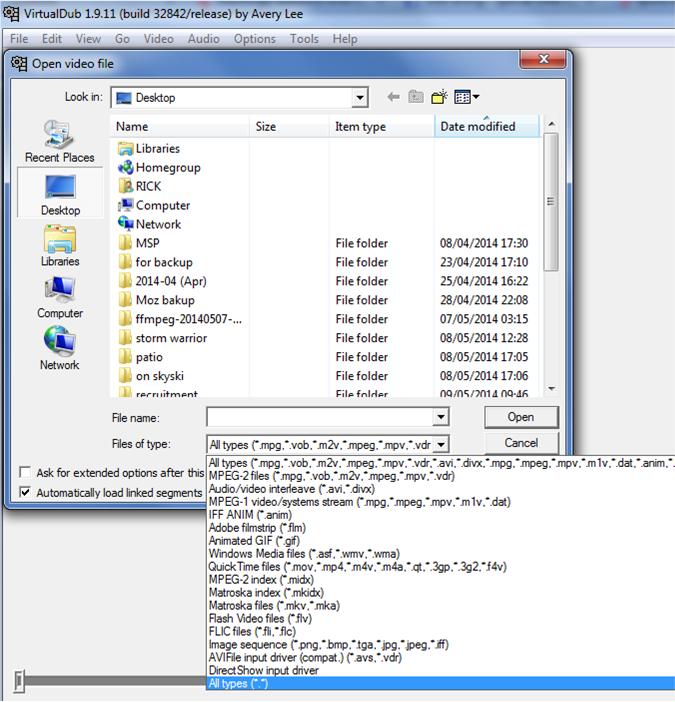Click the file list vertical scrollbar thumb
Screen dimensions: 675x702
point(551,201)
